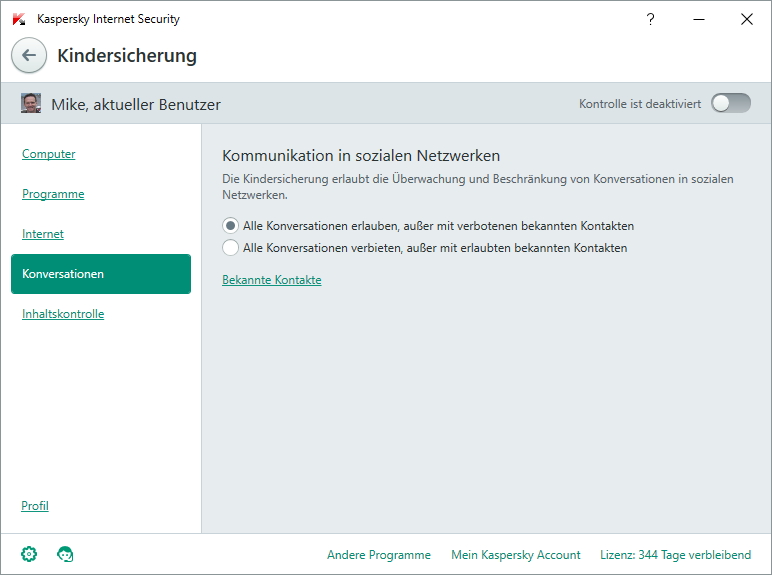The width and height of the screenshot is (772, 575).
Task: Click the Lizenz 344 Tage verbleibend link
Action: (676, 555)
